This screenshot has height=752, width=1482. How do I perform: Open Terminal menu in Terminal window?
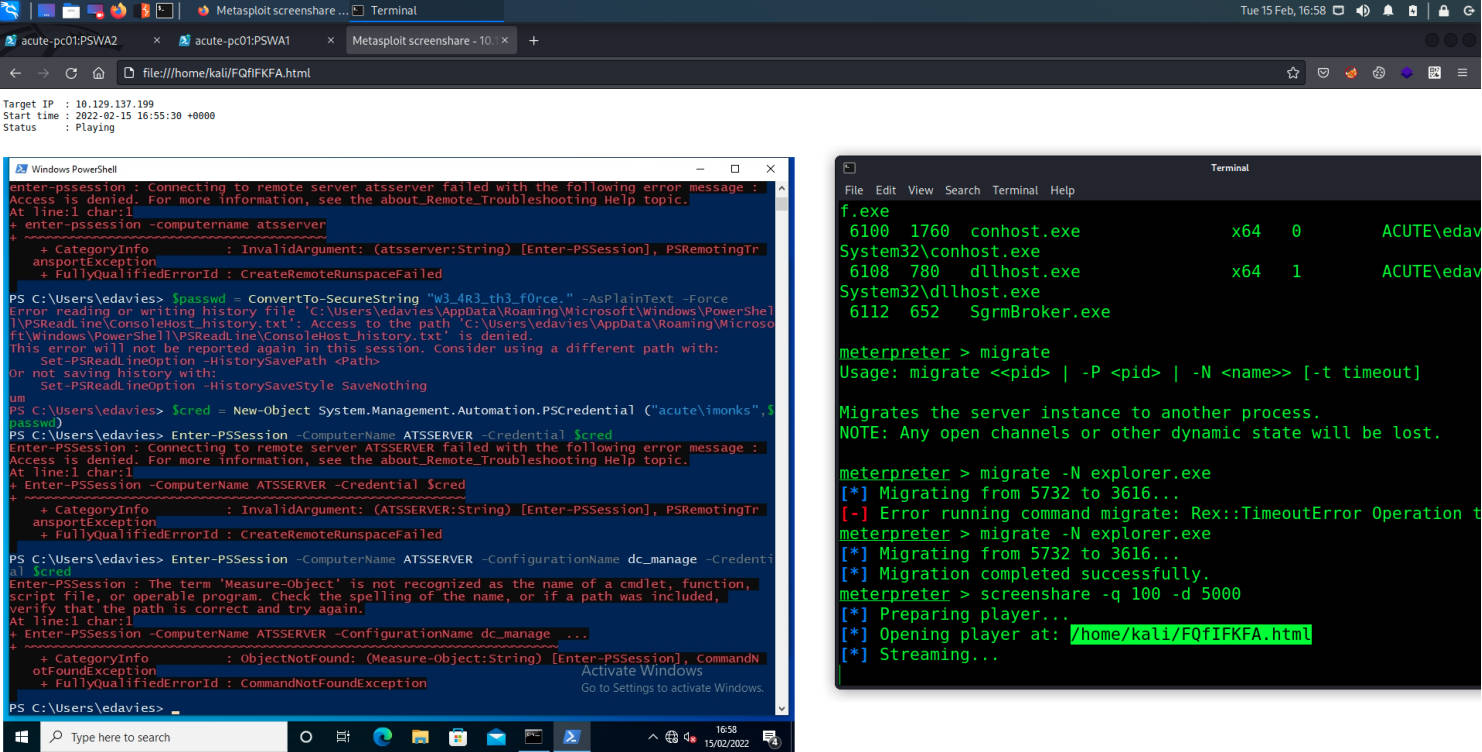pos(1015,190)
